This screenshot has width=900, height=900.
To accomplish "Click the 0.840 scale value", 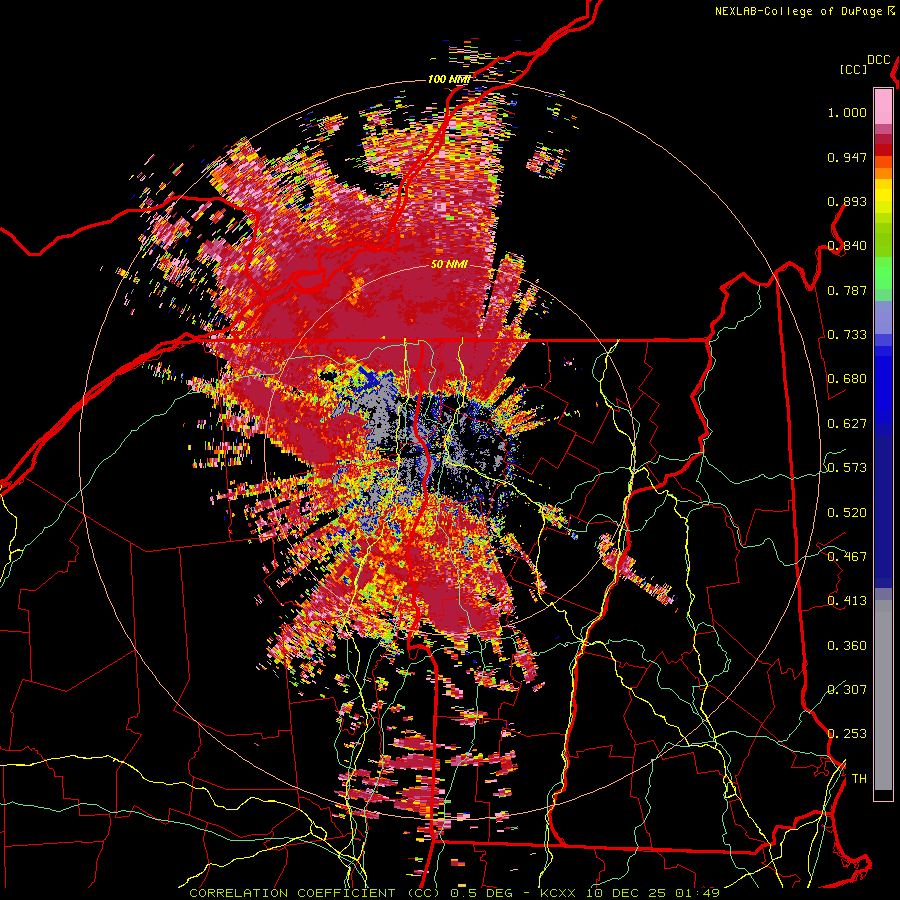I will click(x=847, y=246).
